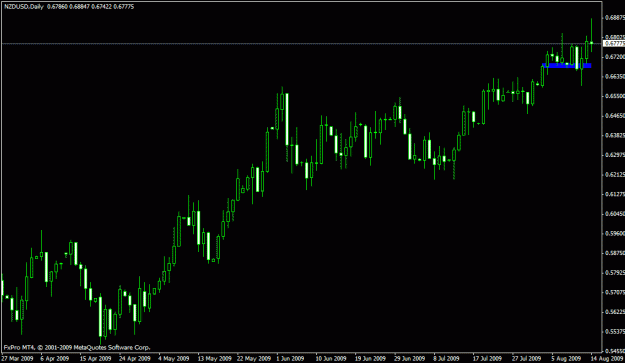The image size is (625, 363).
Task: Click the 0.5960 price scale label
Action: tap(615, 233)
